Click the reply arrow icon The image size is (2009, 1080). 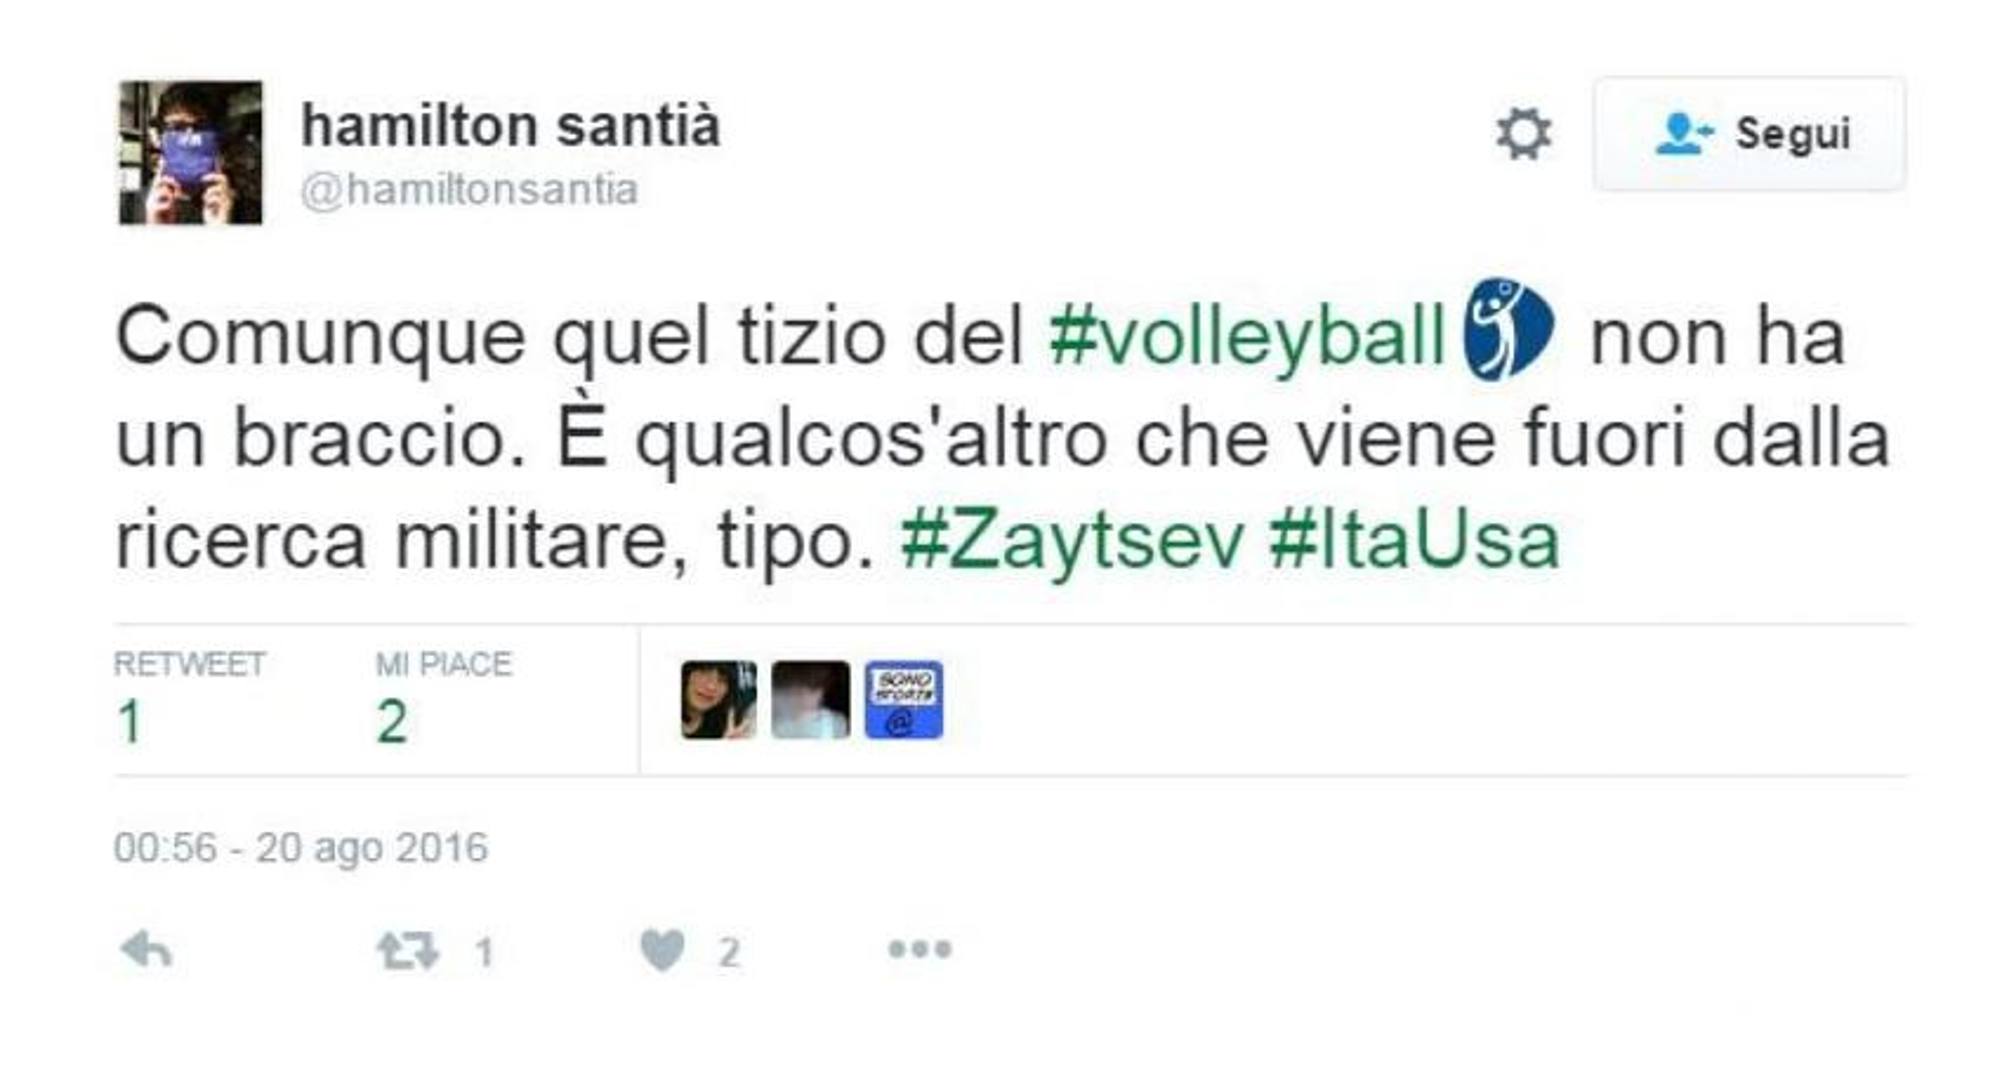(x=146, y=949)
